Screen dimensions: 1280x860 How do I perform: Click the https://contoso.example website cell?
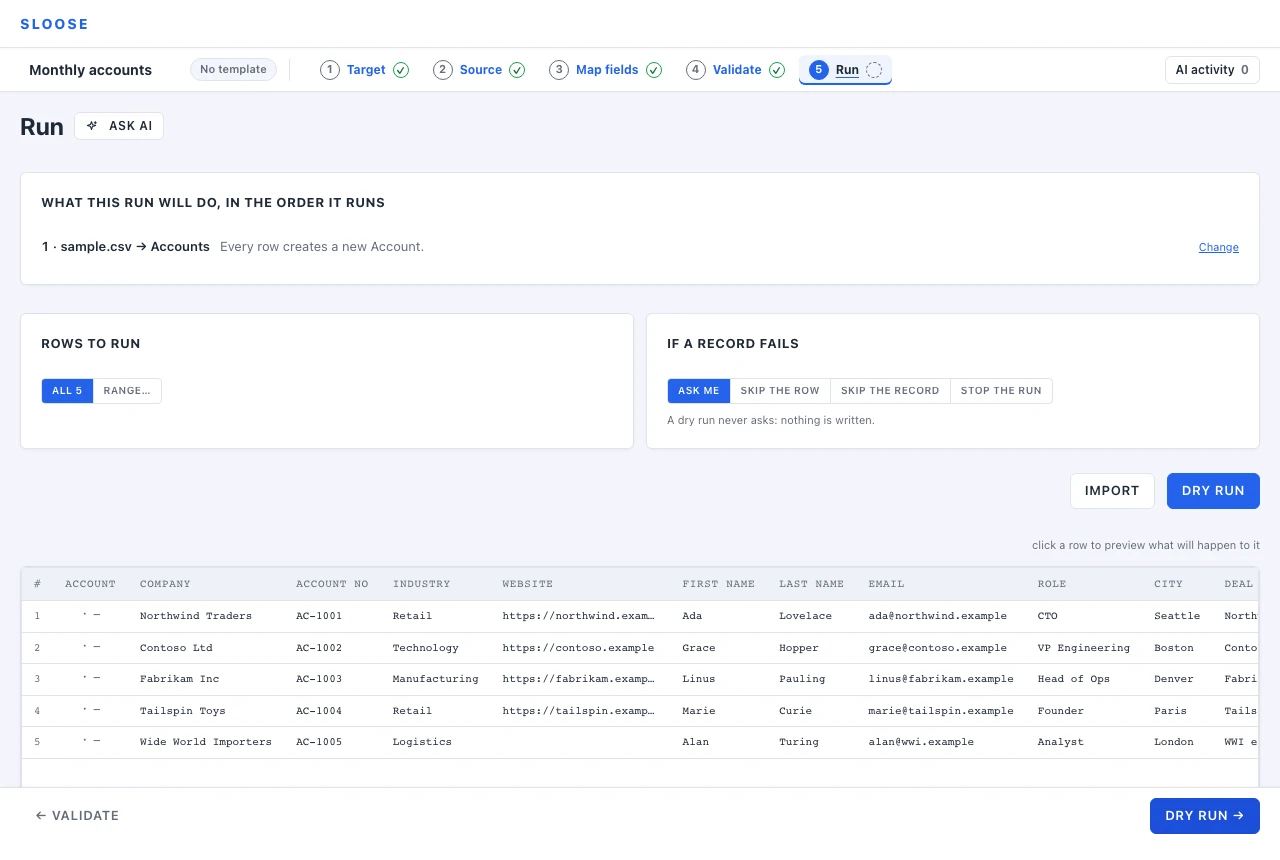[578, 648]
